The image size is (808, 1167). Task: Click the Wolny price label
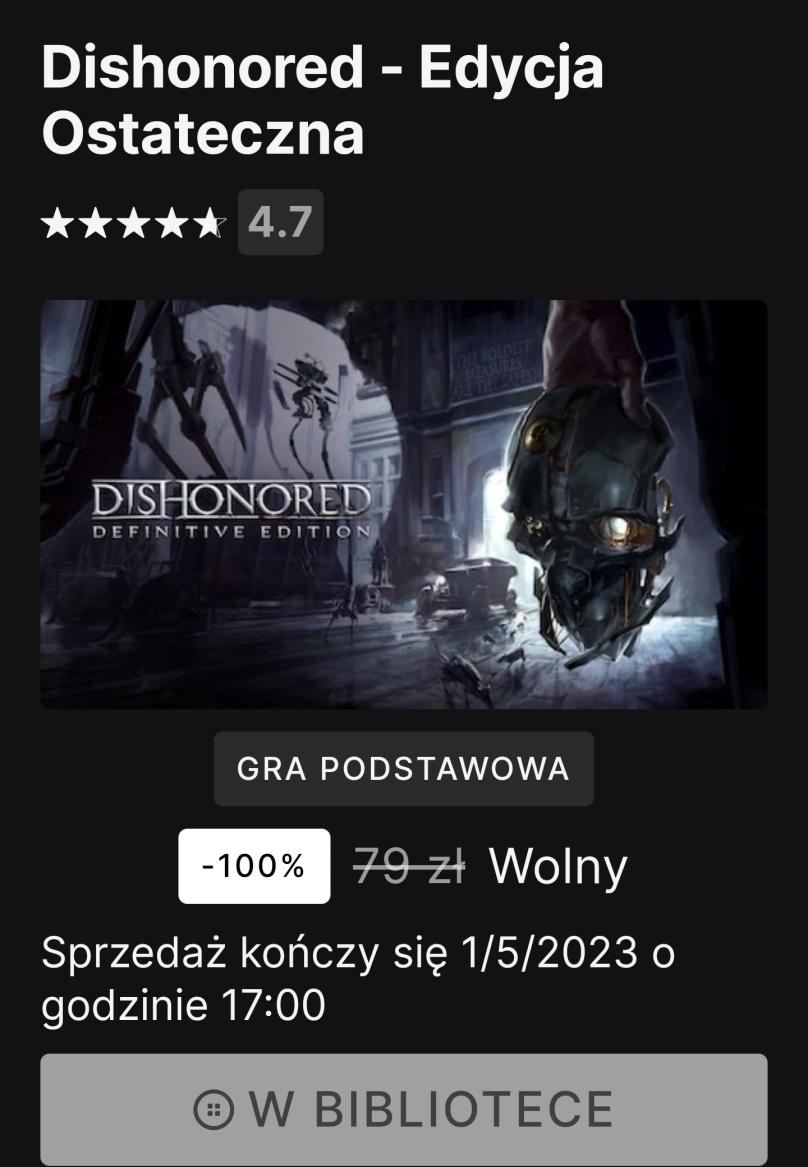558,867
